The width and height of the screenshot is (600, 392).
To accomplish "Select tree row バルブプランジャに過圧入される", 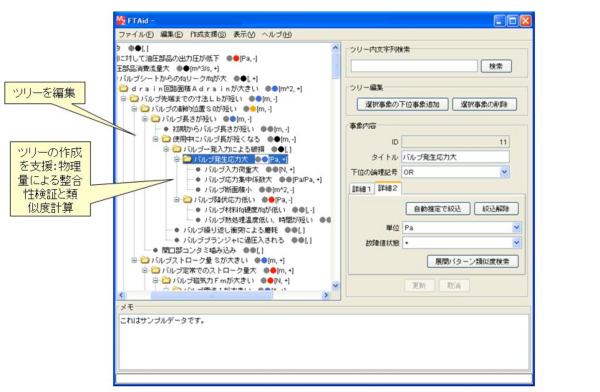I will coord(233,240).
